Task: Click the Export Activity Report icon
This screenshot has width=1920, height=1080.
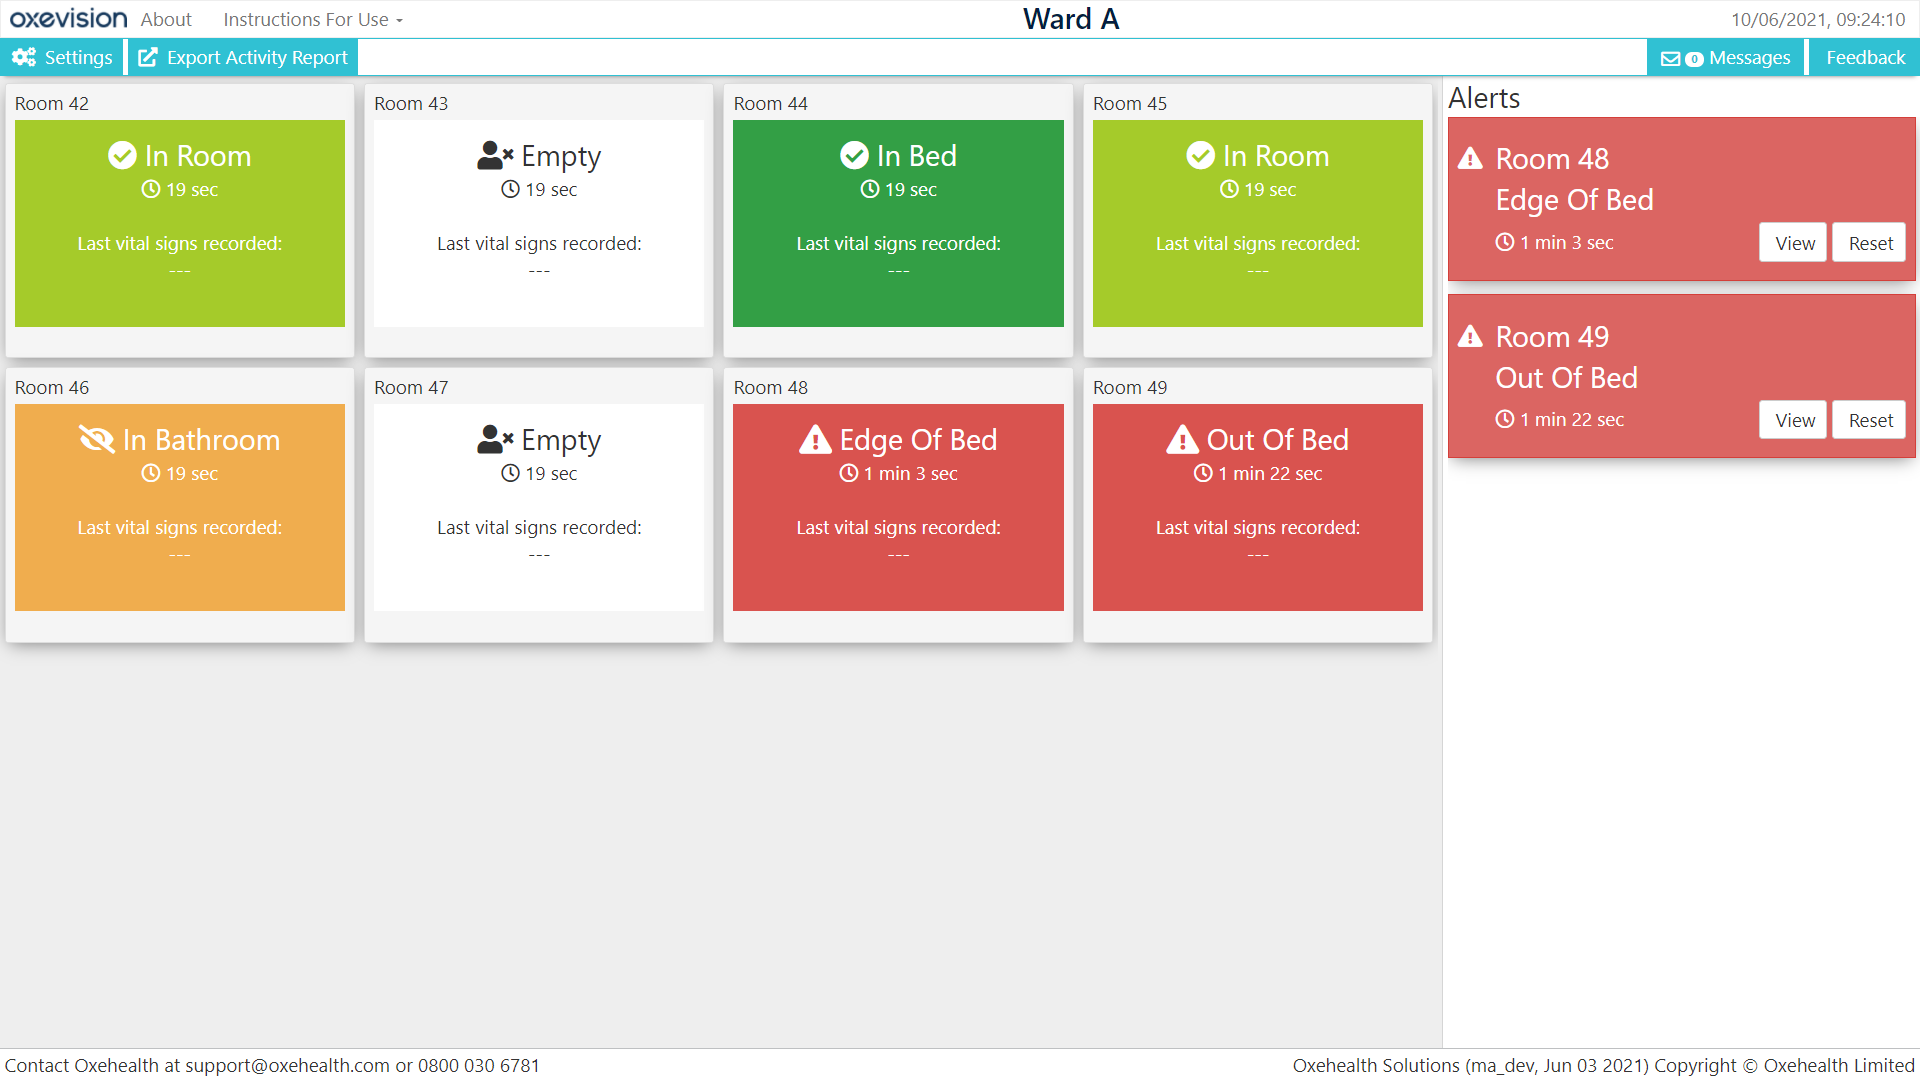Action: pos(148,57)
